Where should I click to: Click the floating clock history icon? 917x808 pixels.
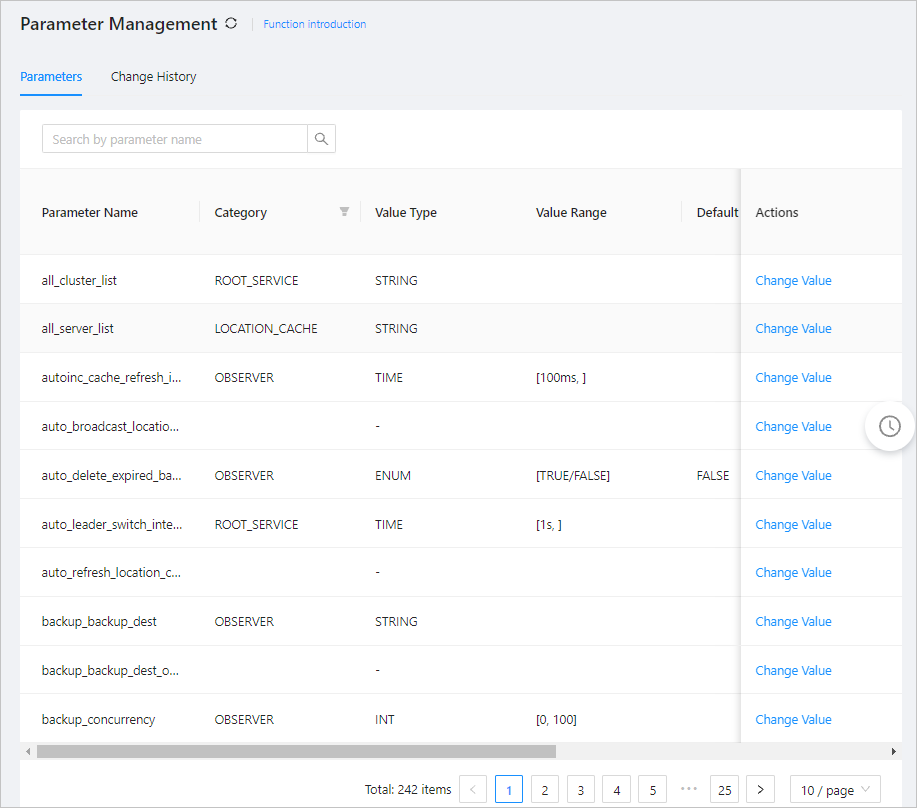pyautogui.click(x=889, y=426)
